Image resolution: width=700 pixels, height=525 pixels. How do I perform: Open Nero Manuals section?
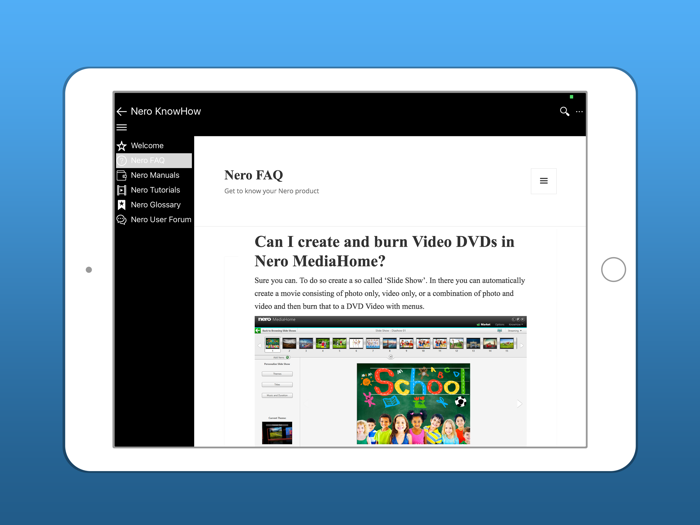coord(155,175)
